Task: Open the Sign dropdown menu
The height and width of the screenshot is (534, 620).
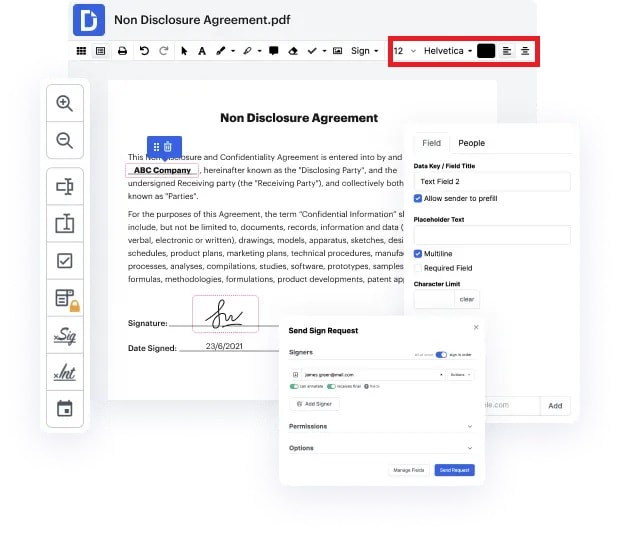Action: pos(365,51)
